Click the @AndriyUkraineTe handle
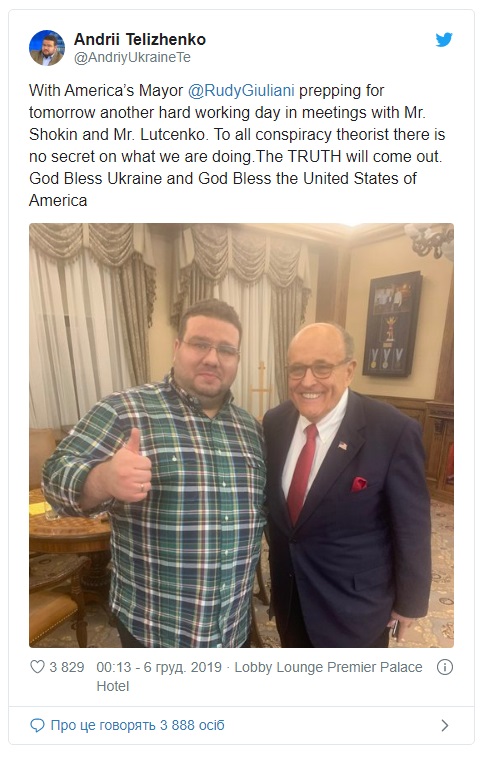Screen dimensions: 486x759 132,57
